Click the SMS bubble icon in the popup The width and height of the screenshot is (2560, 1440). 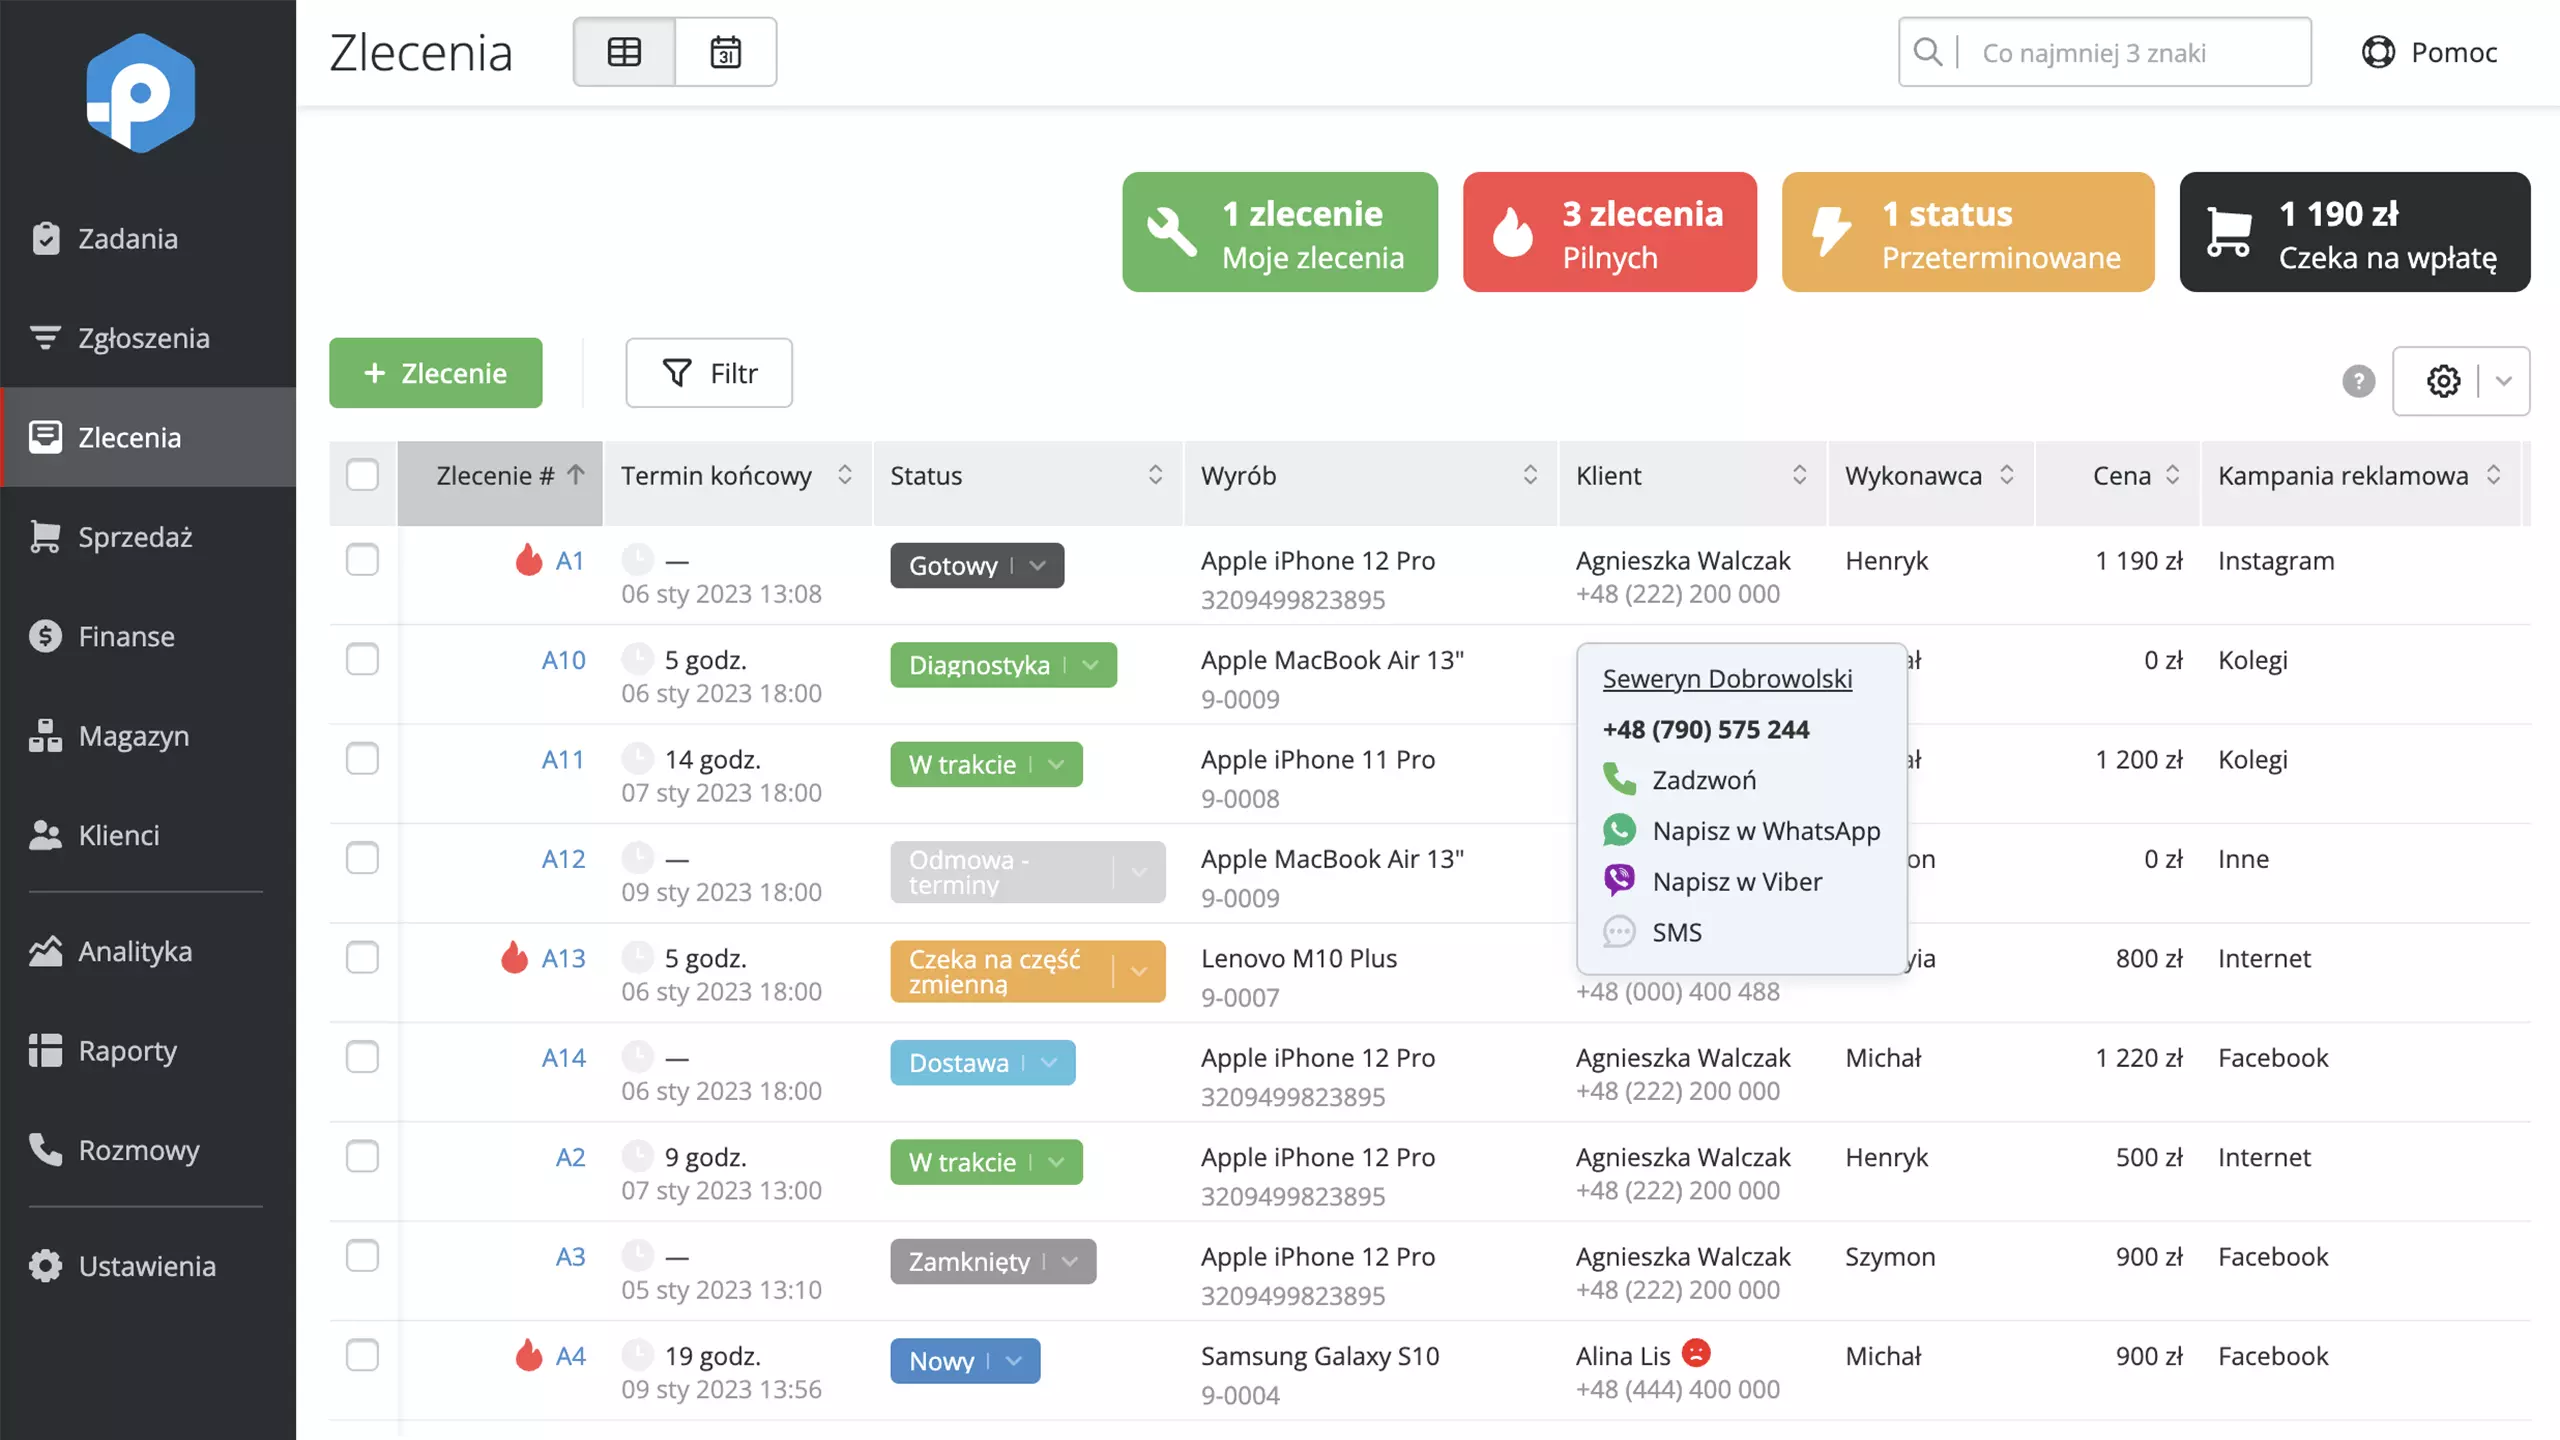click(x=1619, y=932)
